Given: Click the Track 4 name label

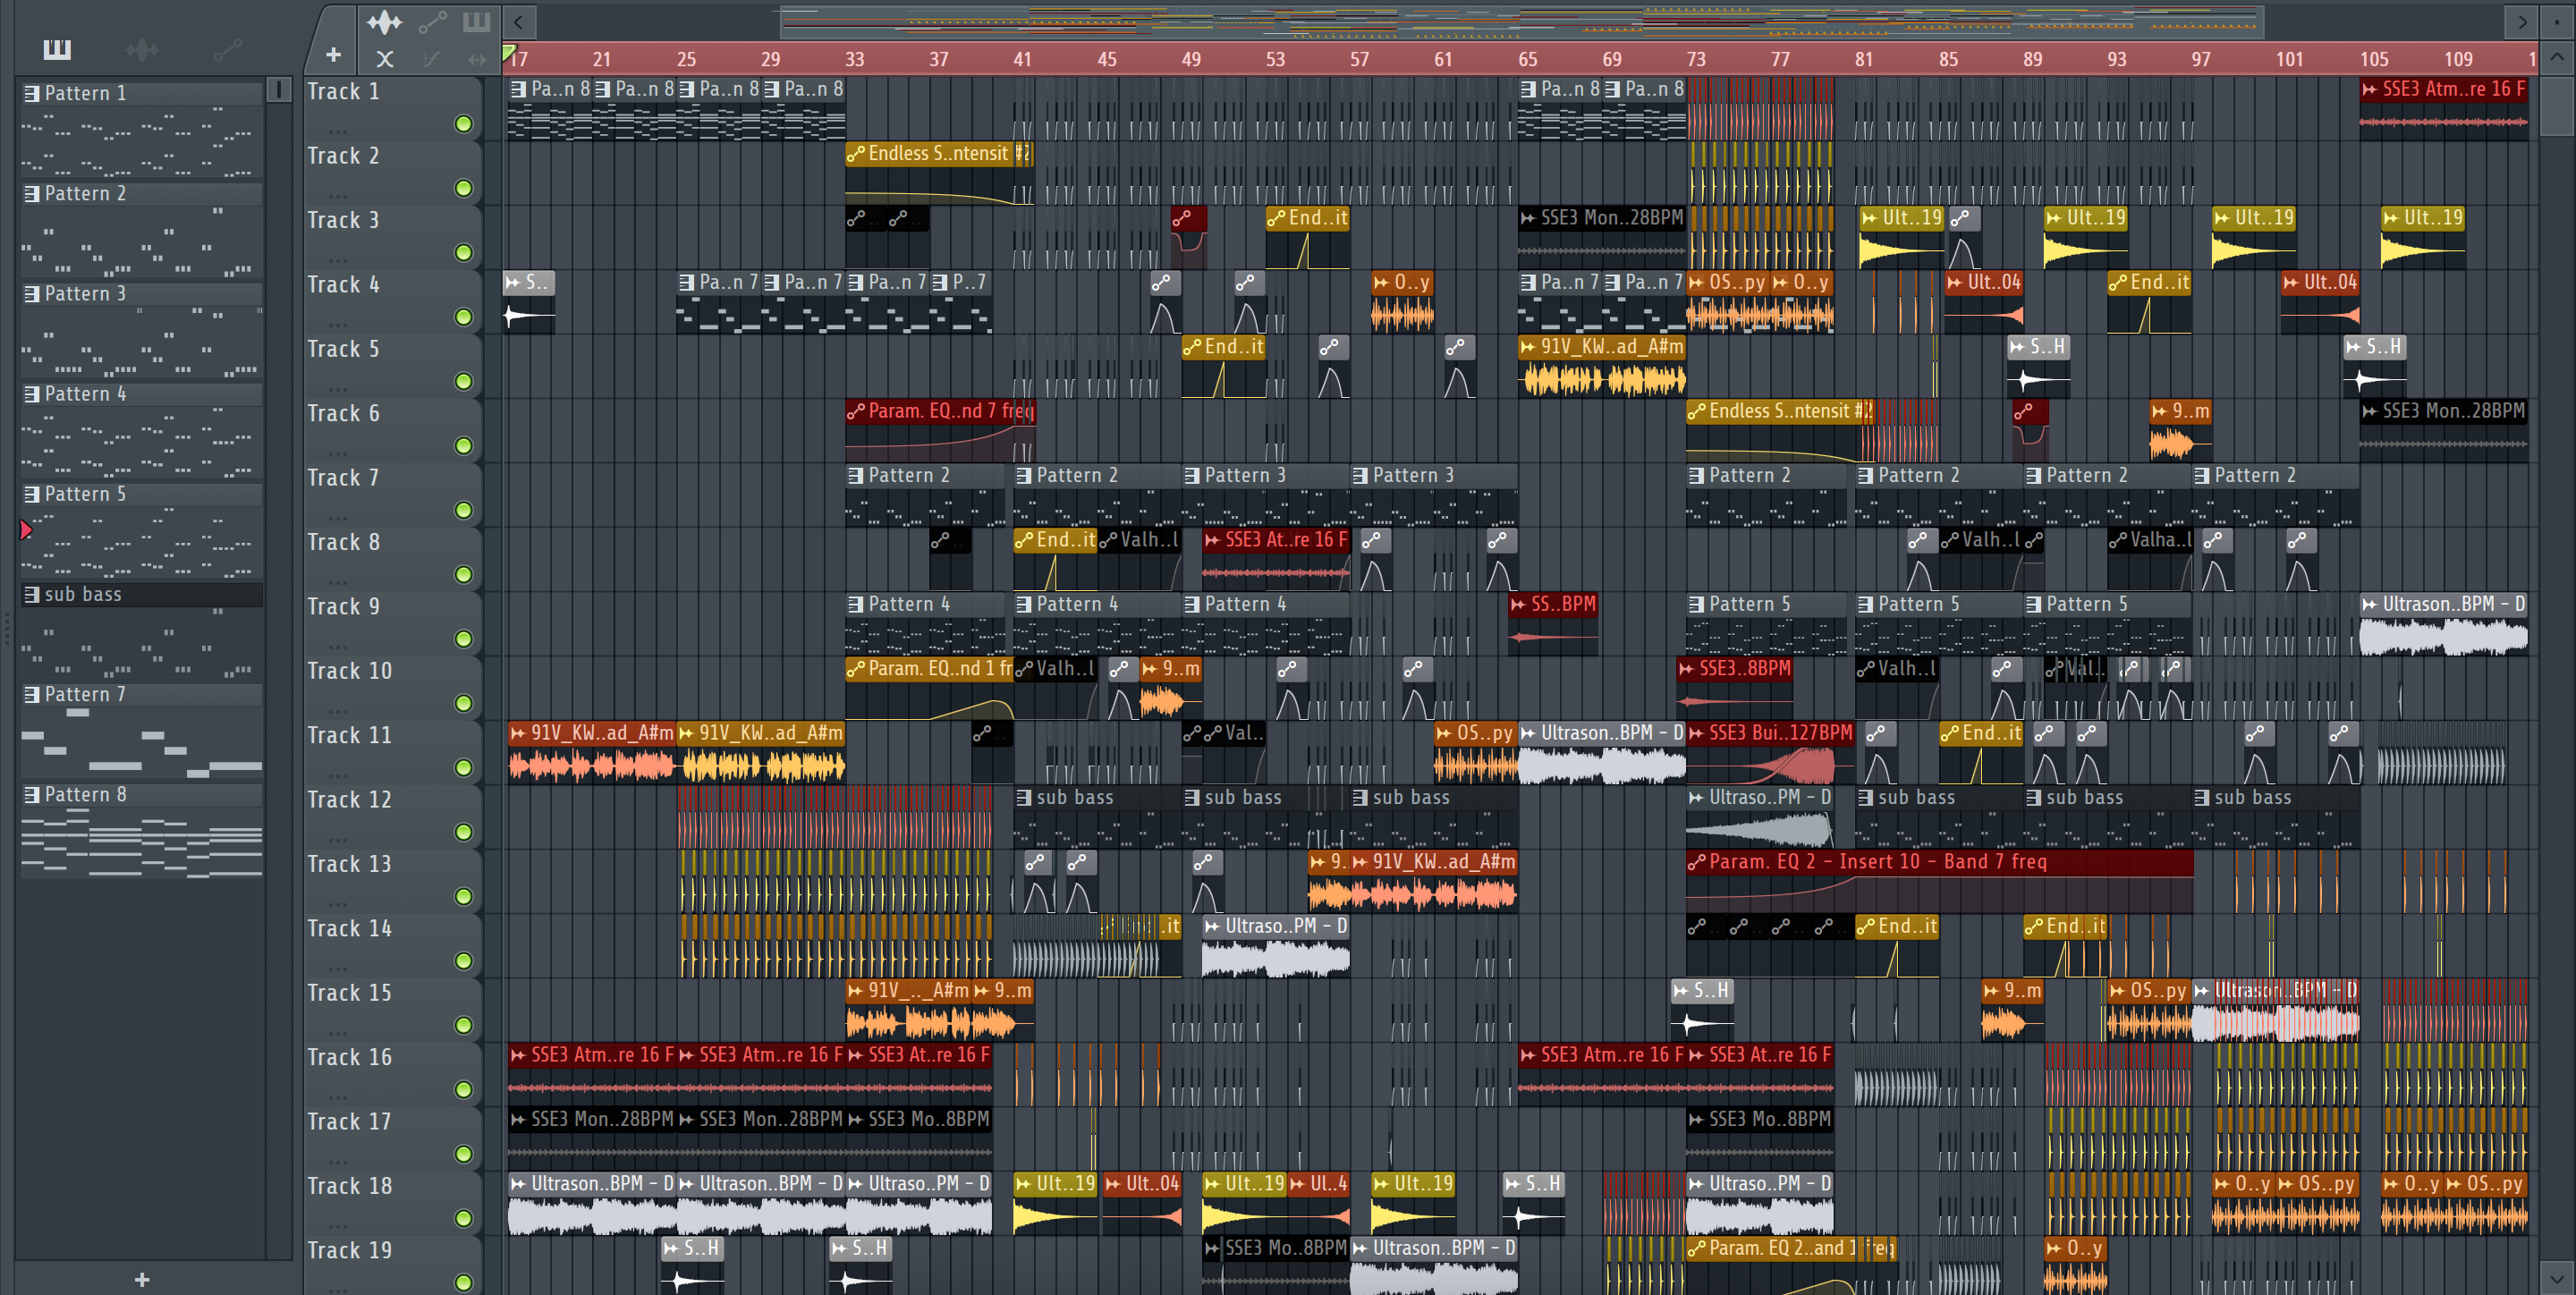Looking at the screenshot, I should [343, 285].
